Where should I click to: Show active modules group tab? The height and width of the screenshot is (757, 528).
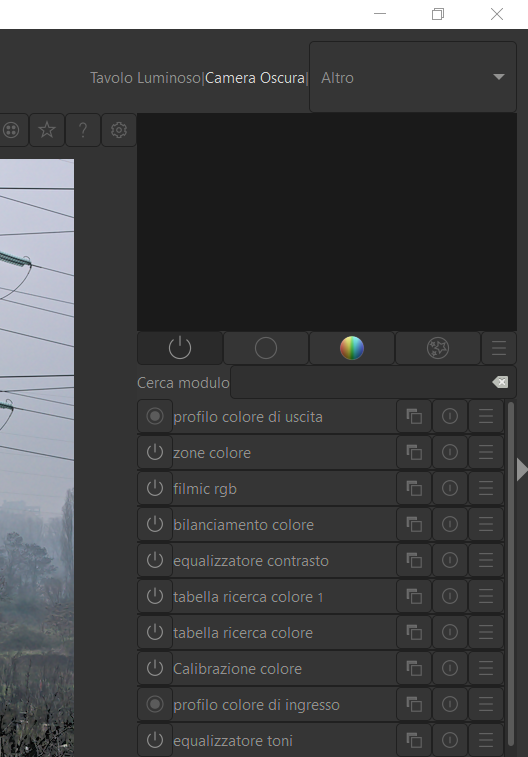pos(180,348)
